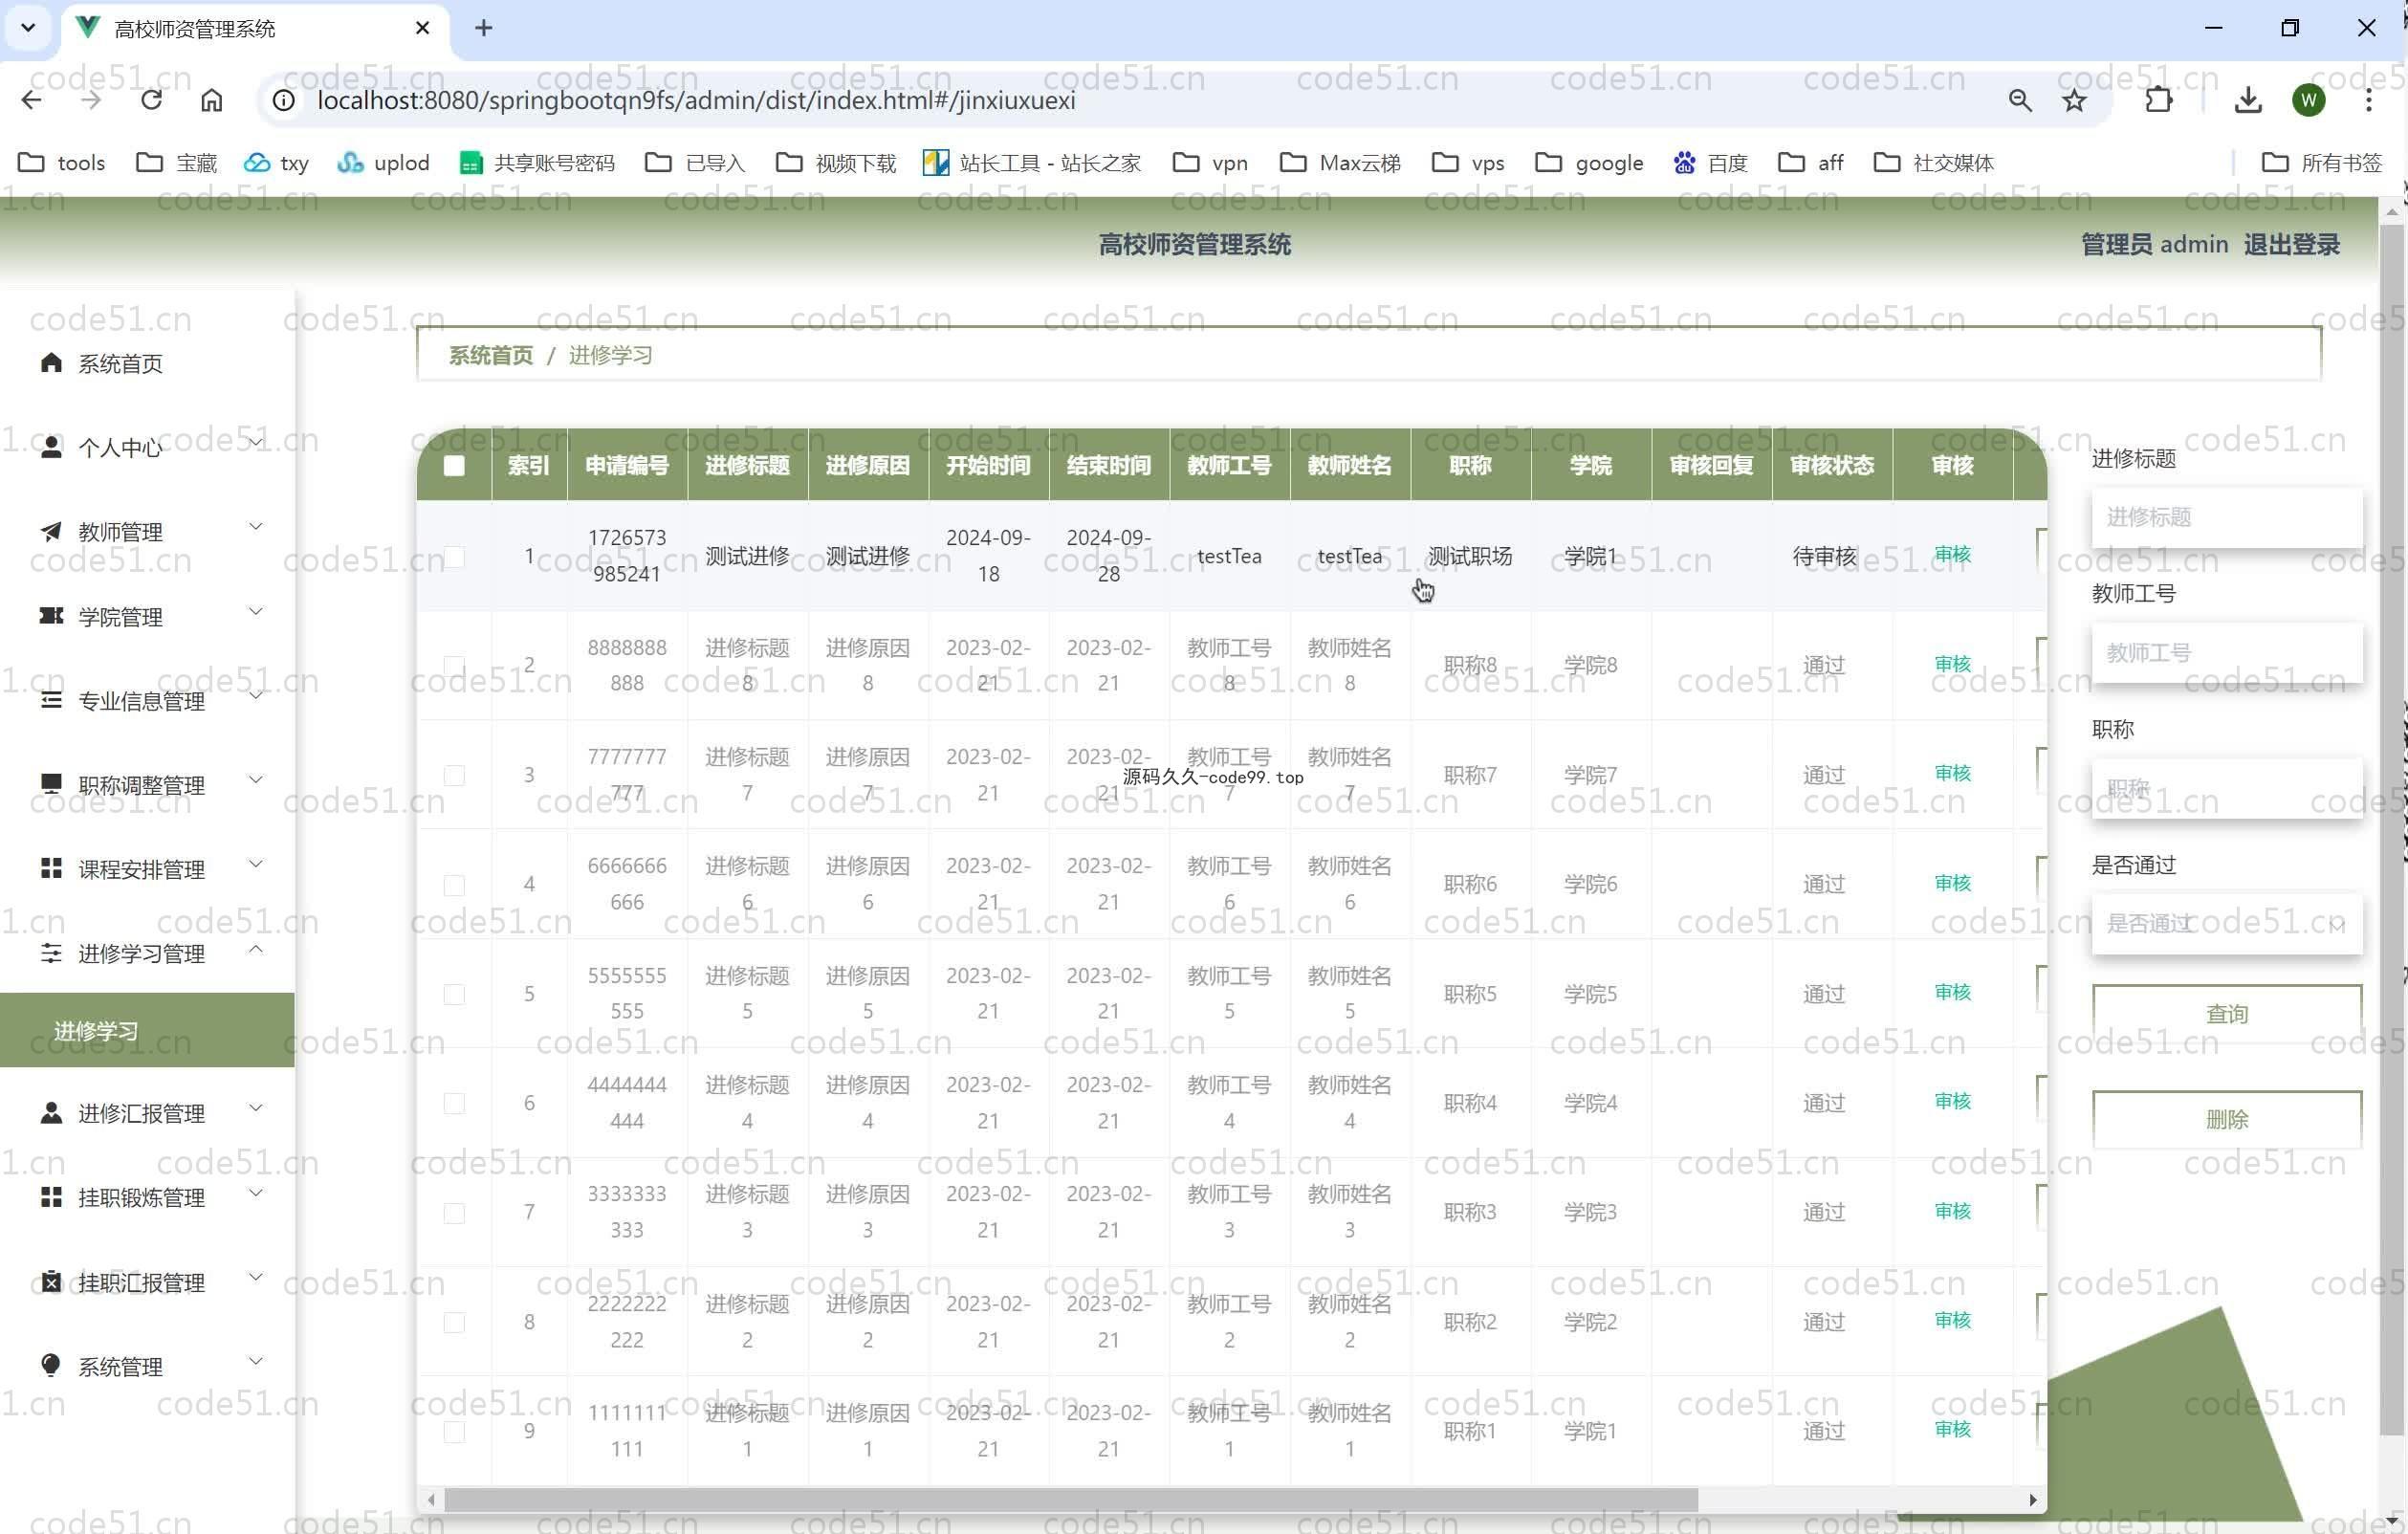Check the row with 申请编号 7777777777
2408x1534 pixels.
click(x=454, y=775)
